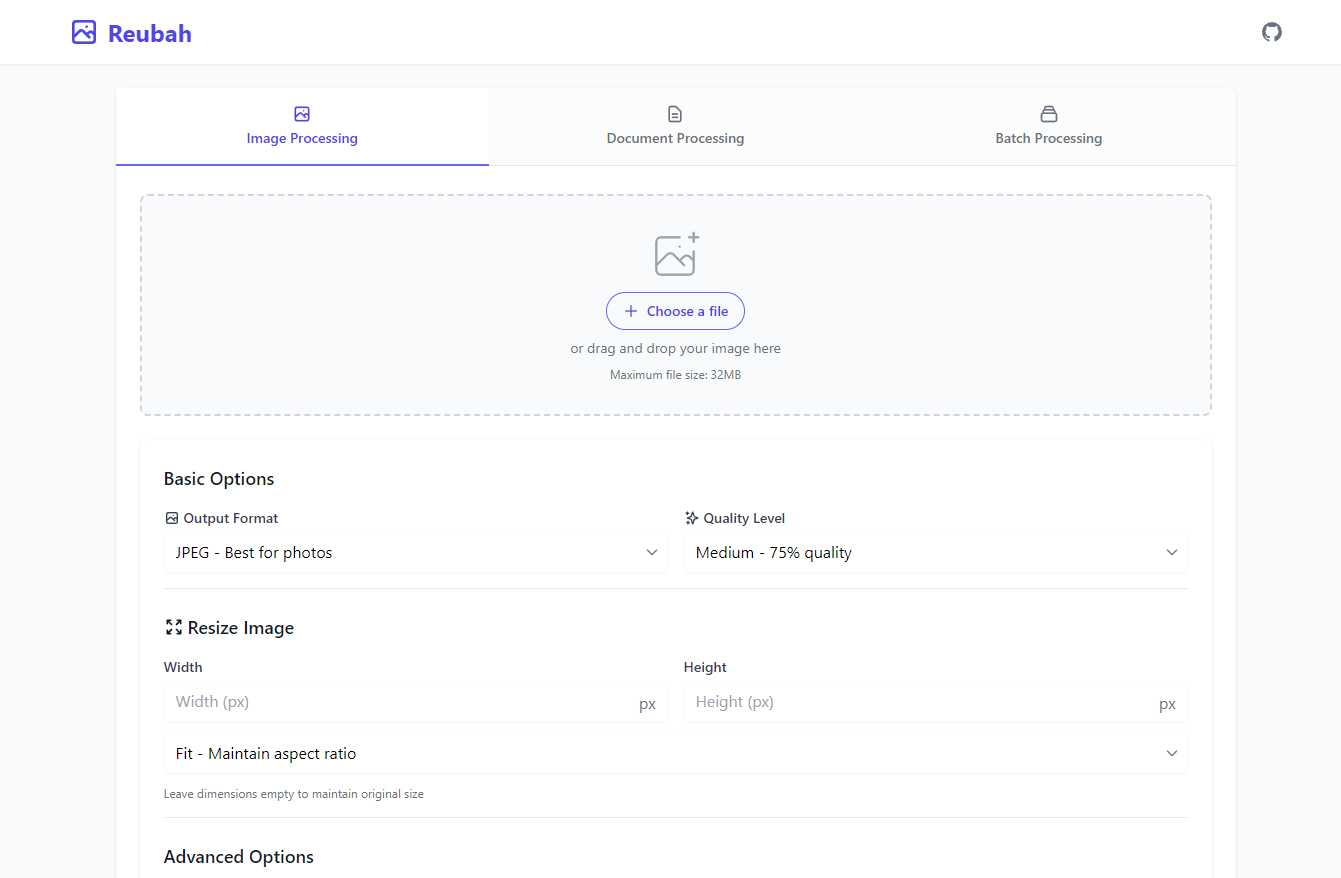1341x878 pixels.
Task: Open the GitHub repository icon
Action: [x=1272, y=32]
